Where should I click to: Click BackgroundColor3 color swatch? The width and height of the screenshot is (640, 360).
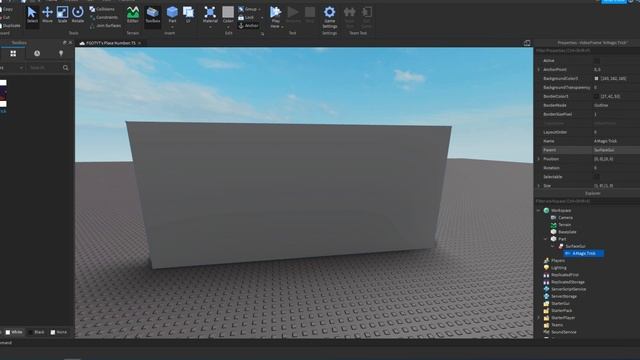tap(596, 78)
